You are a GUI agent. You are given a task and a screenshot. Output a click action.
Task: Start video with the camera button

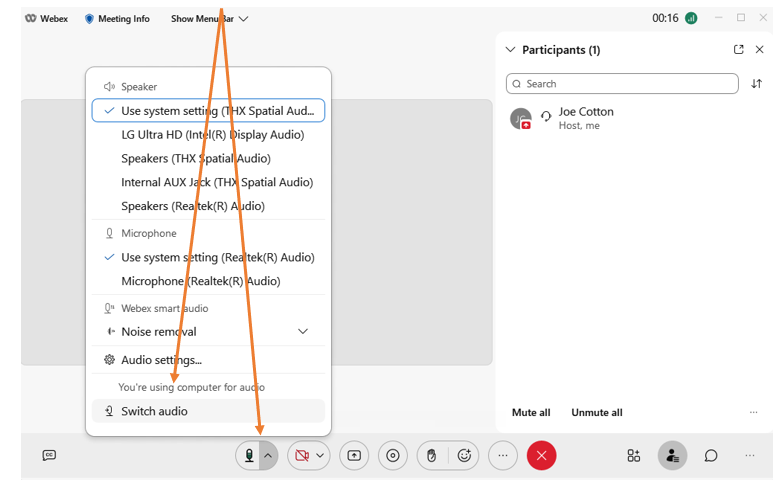[x=301, y=455]
